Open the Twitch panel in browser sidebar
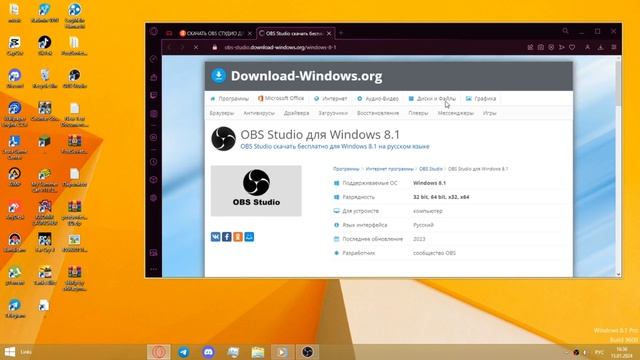This screenshot has height=360, width=640. 154,95
